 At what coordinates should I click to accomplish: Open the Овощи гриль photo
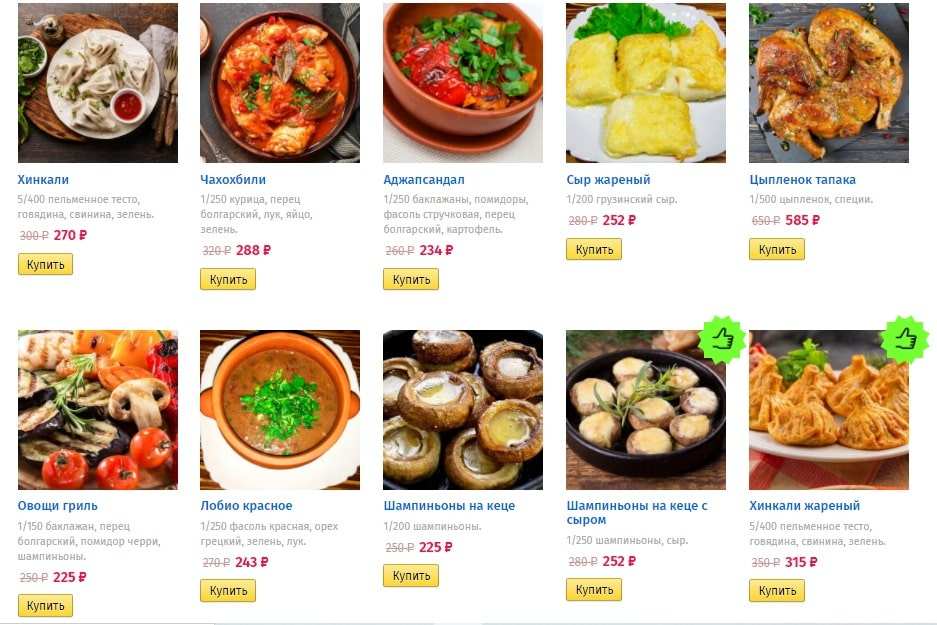click(98, 410)
